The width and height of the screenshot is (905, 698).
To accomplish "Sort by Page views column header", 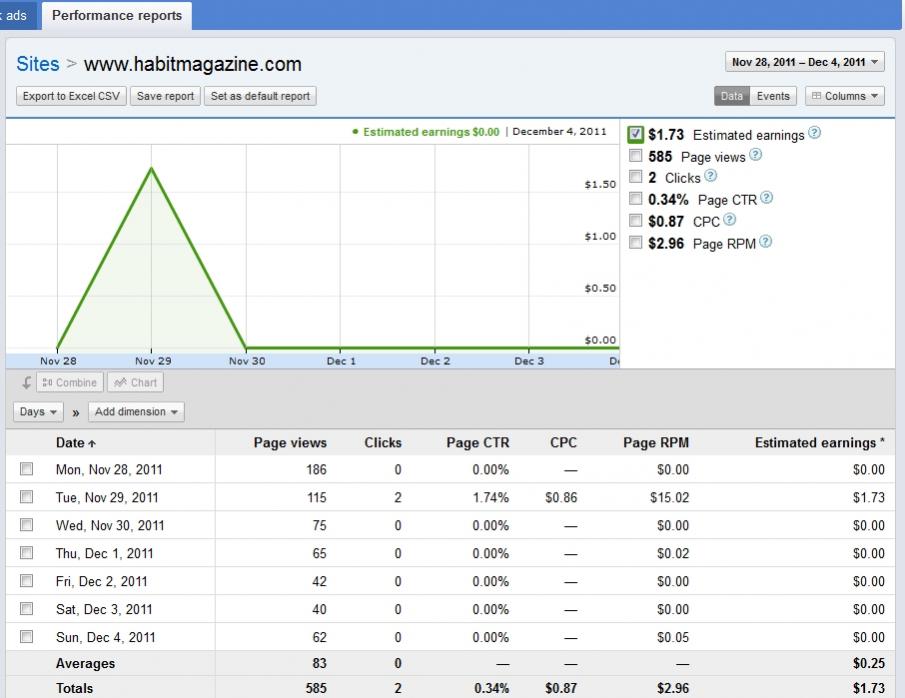I will [x=290, y=443].
